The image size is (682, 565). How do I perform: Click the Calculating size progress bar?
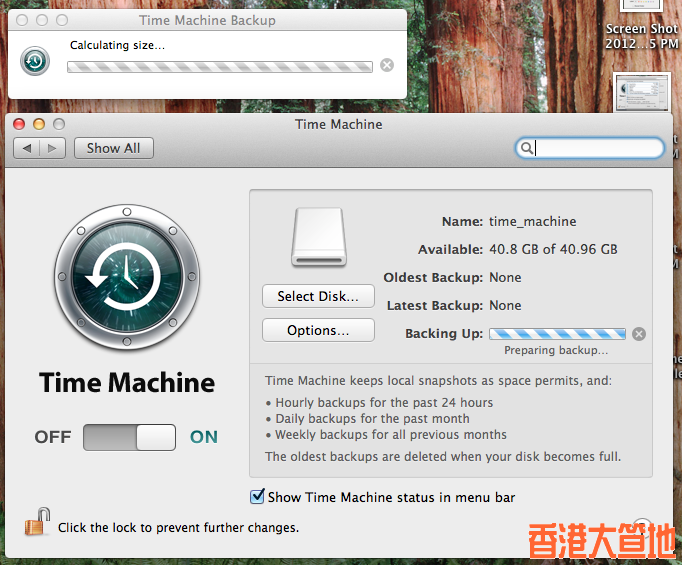tap(220, 67)
